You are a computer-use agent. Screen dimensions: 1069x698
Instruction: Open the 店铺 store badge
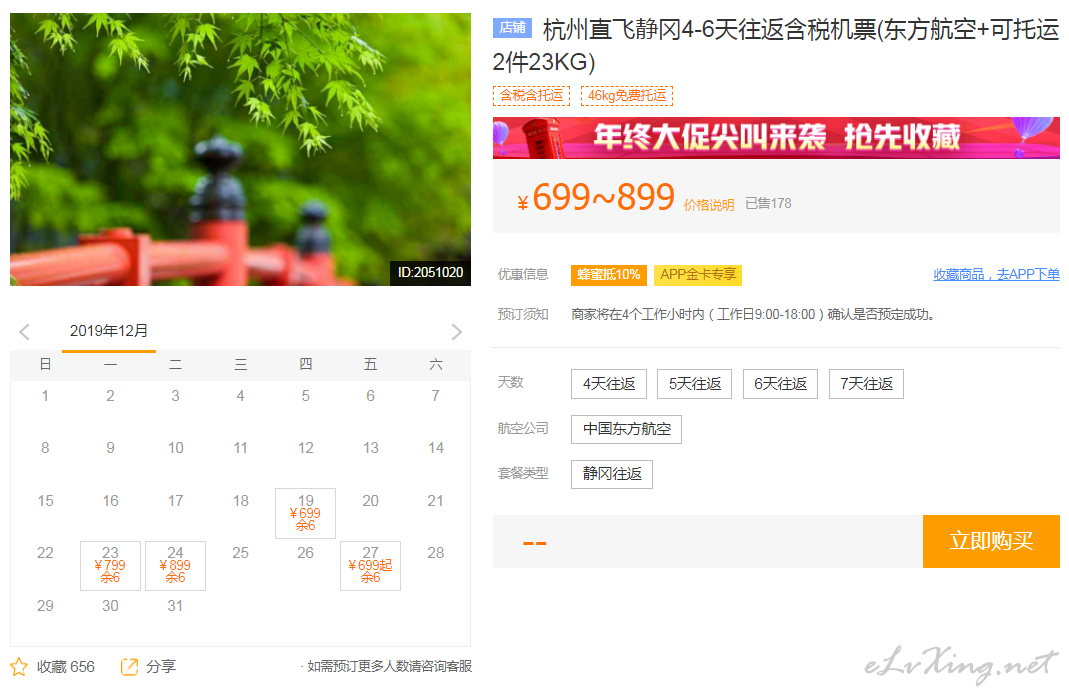coord(512,27)
